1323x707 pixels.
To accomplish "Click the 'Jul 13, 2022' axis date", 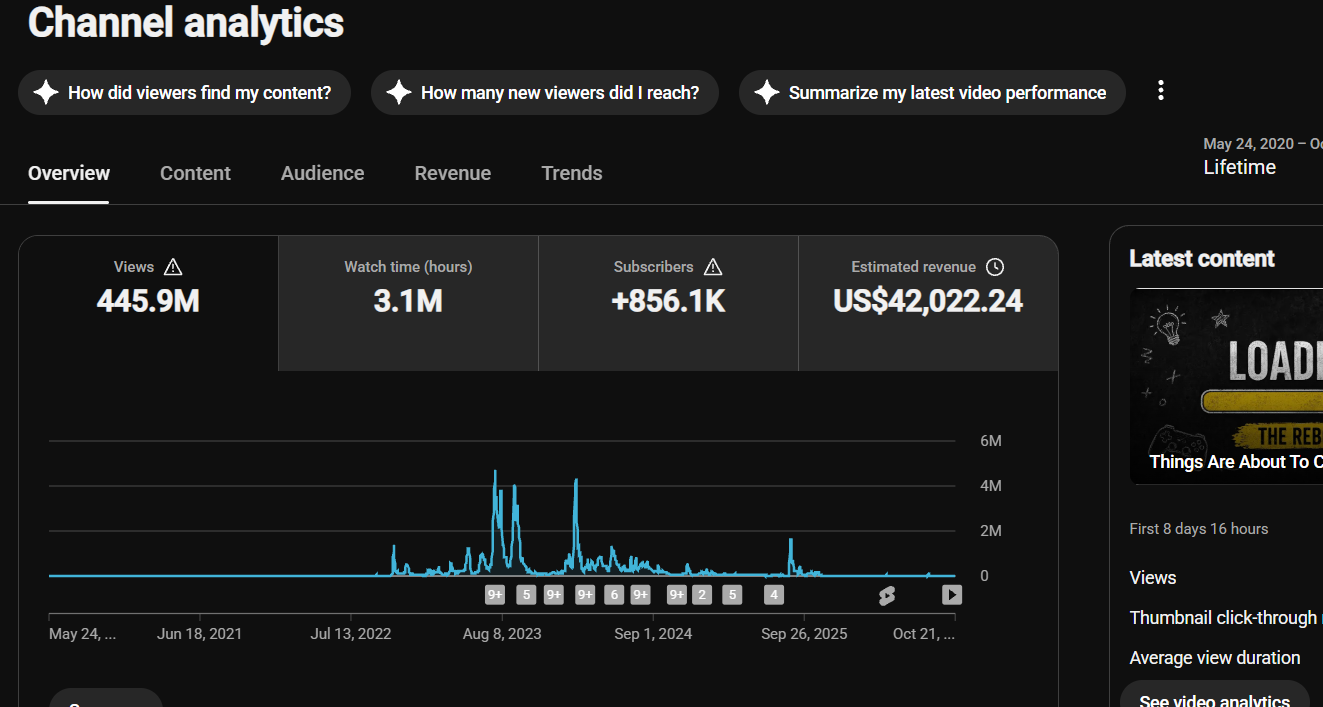I will (x=351, y=634).
